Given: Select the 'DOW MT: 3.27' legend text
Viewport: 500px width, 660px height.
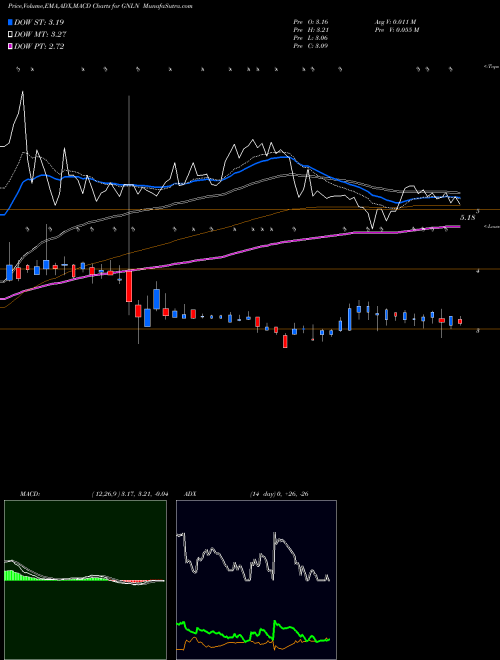Looking at the screenshot, I should [x=40, y=35].
